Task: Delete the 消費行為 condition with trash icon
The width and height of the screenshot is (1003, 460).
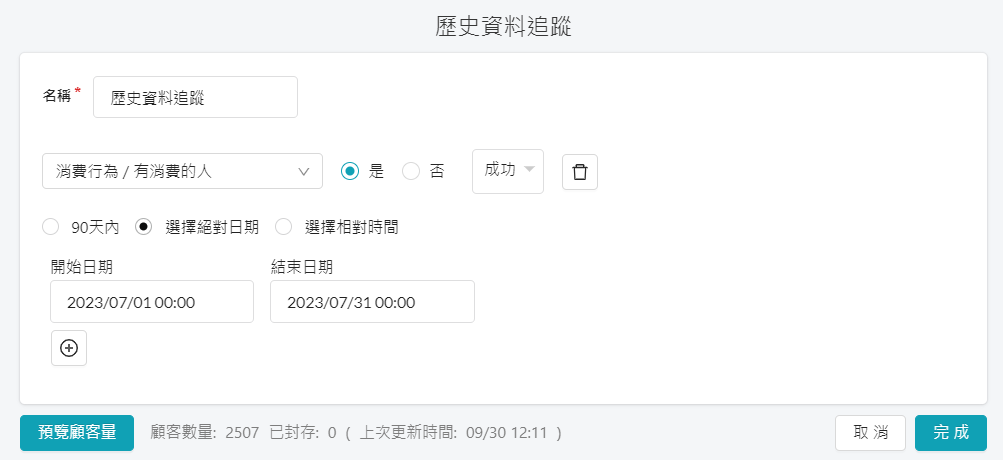Action: click(580, 172)
